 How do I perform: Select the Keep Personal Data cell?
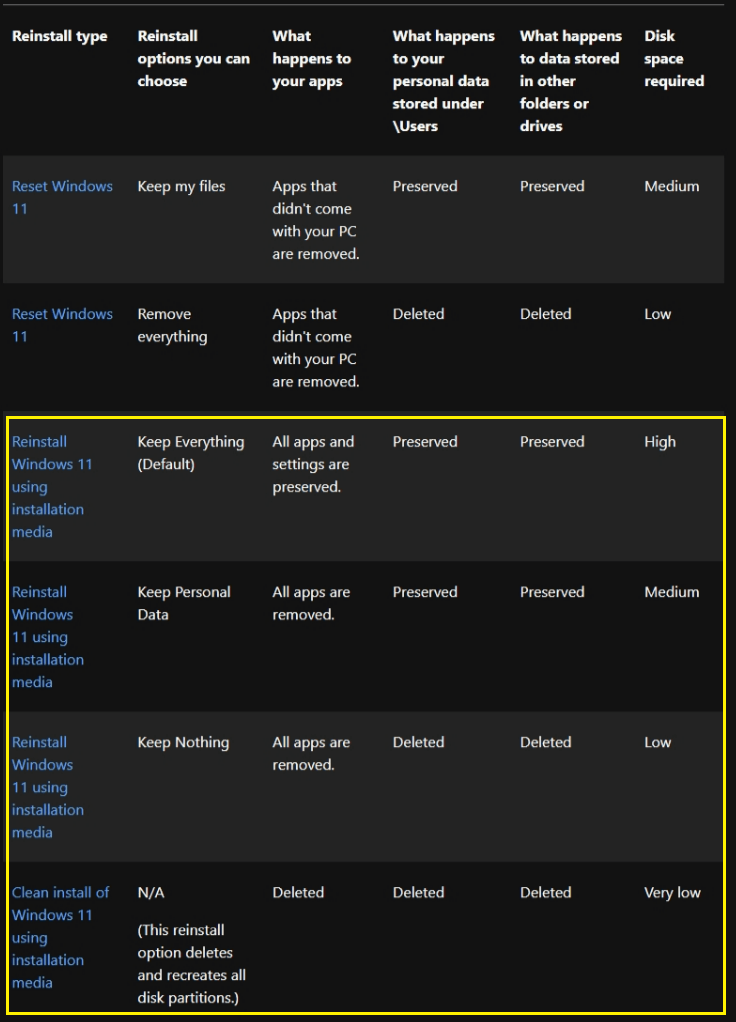[184, 603]
